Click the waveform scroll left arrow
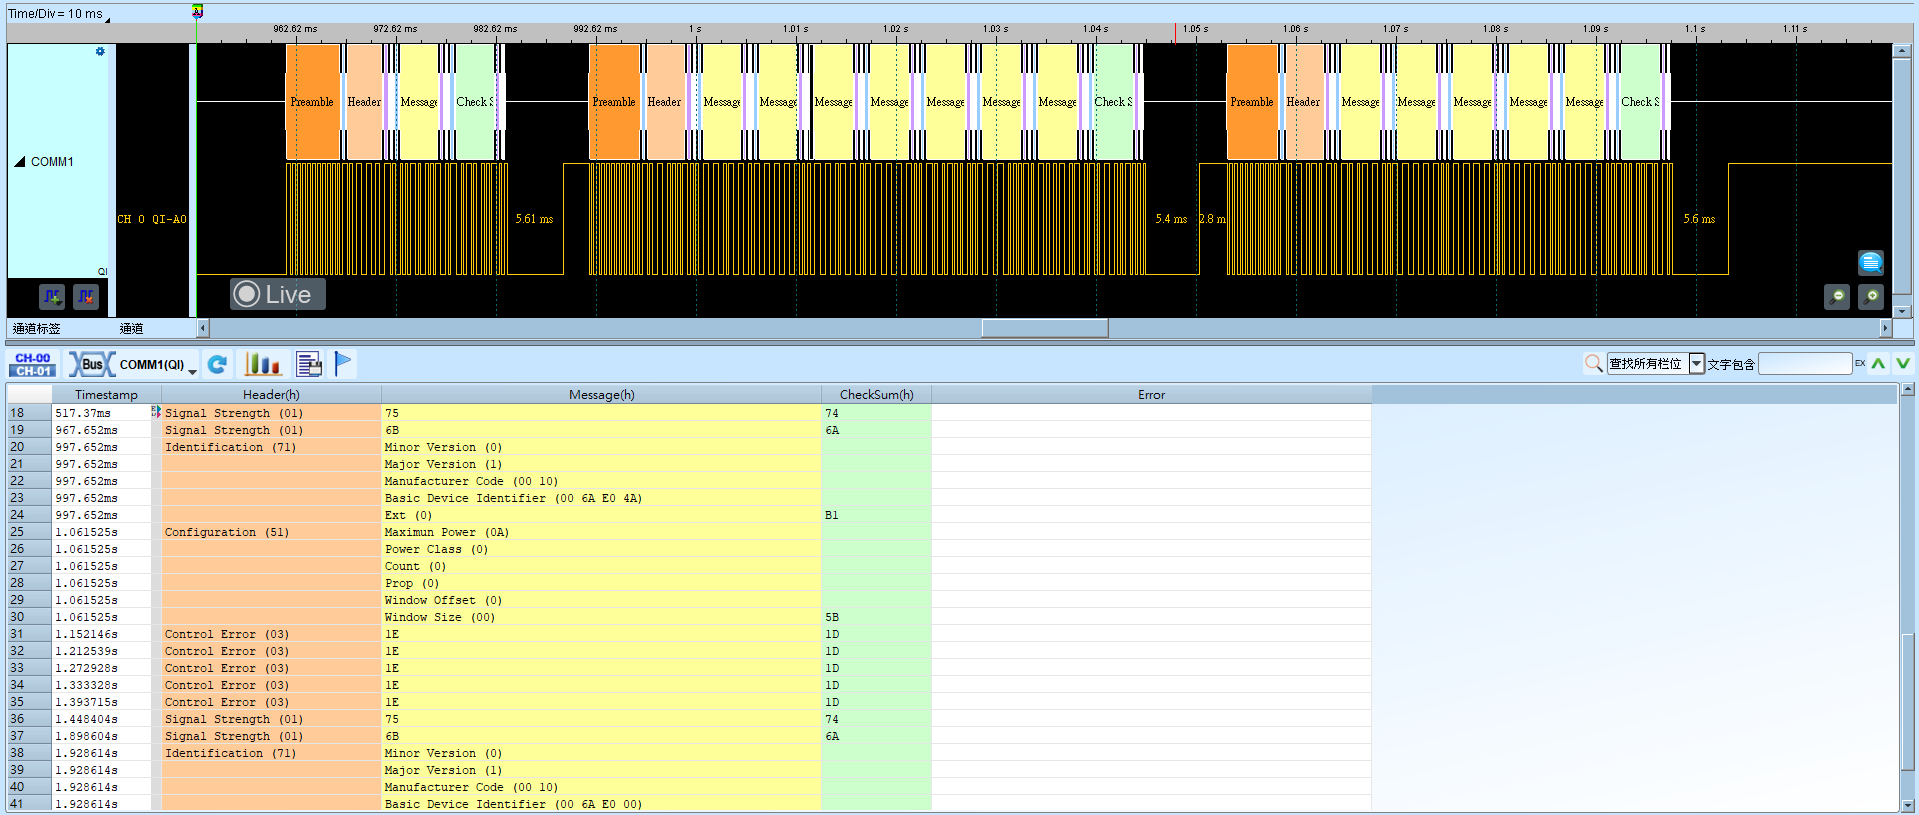Viewport: 1919px width, 815px height. [203, 328]
